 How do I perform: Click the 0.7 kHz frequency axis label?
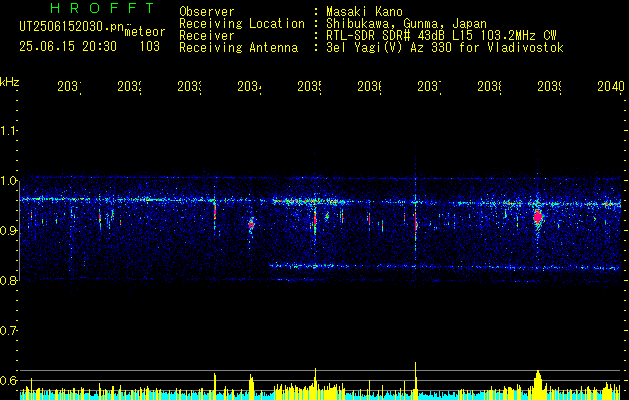pos(8,331)
